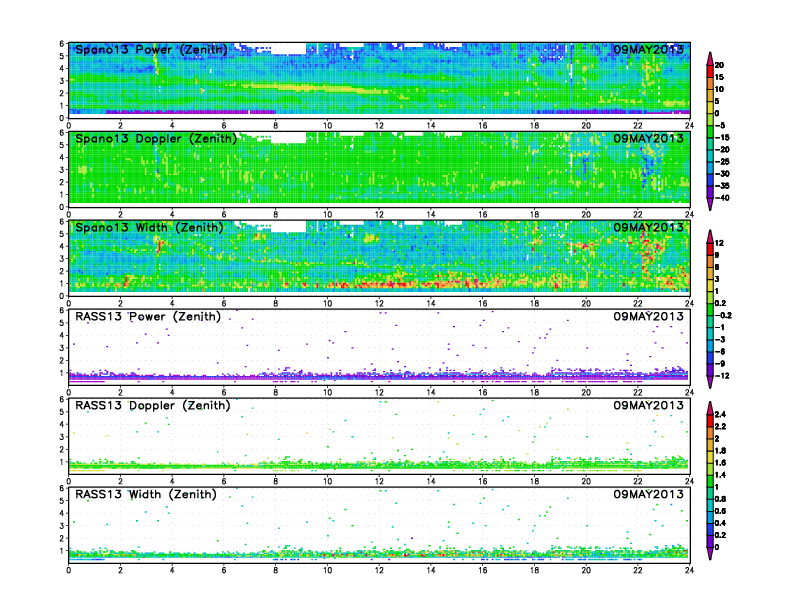
Task: Click the red segment of the top colorbar
Action: pyautogui.click(x=710, y=71)
